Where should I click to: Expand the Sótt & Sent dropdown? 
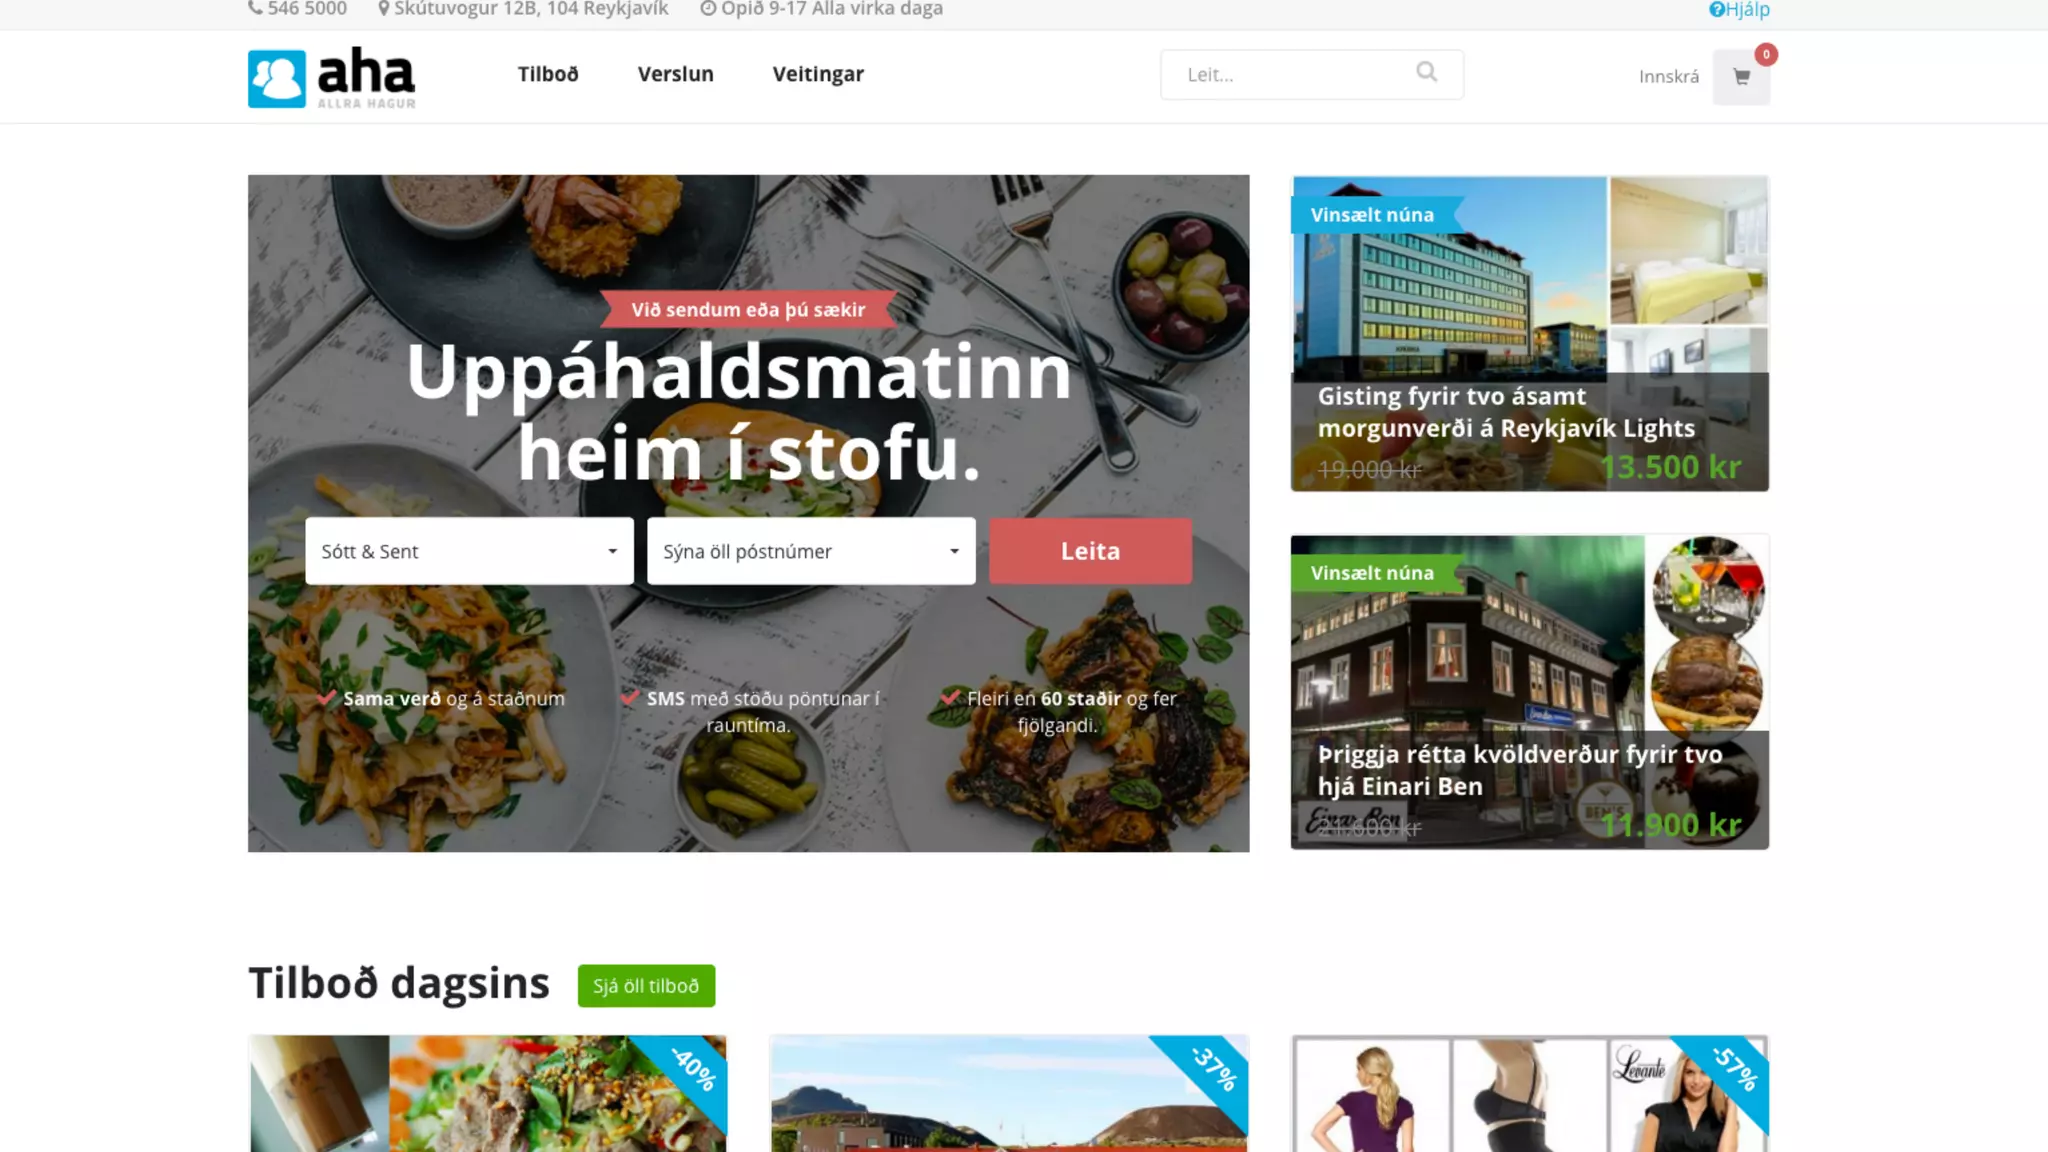pyautogui.click(x=469, y=551)
